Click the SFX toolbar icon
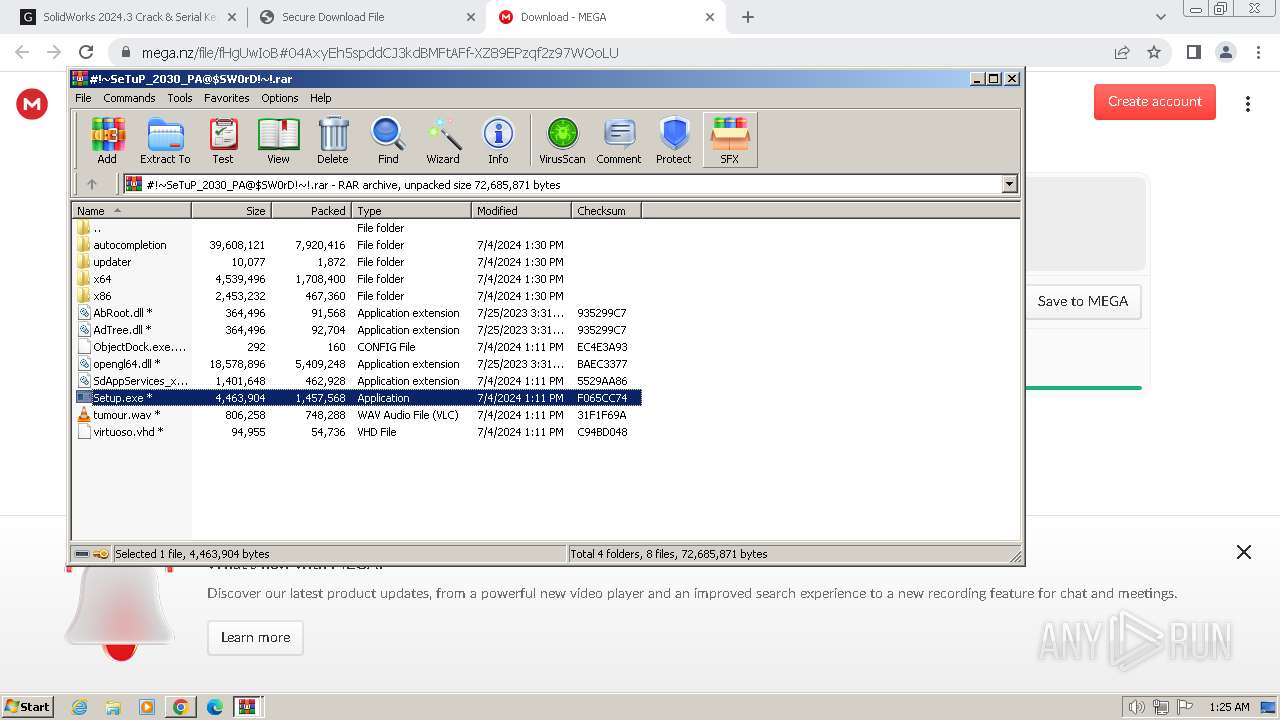 [730, 140]
